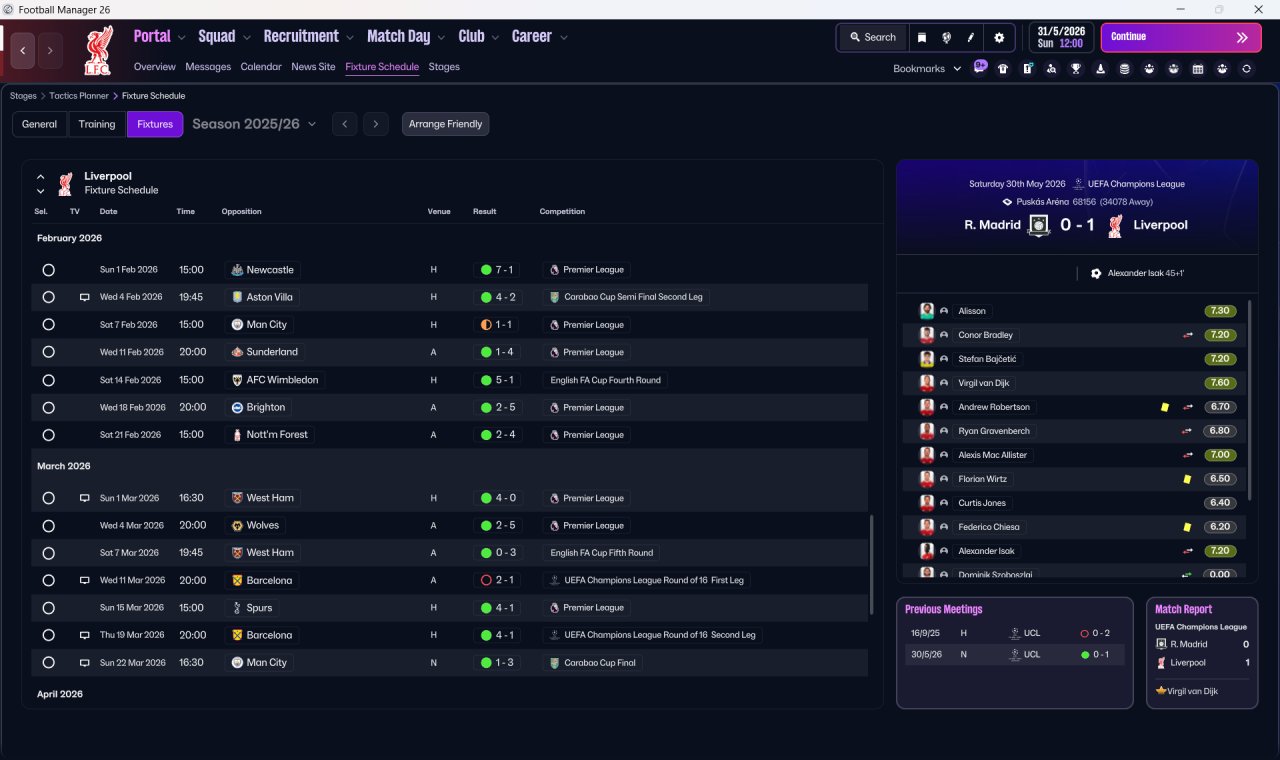Image resolution: width=1280 pixels, height=760 pixels.
Task: Click the Liverpool club crest in header
Action: pos(98,50)
